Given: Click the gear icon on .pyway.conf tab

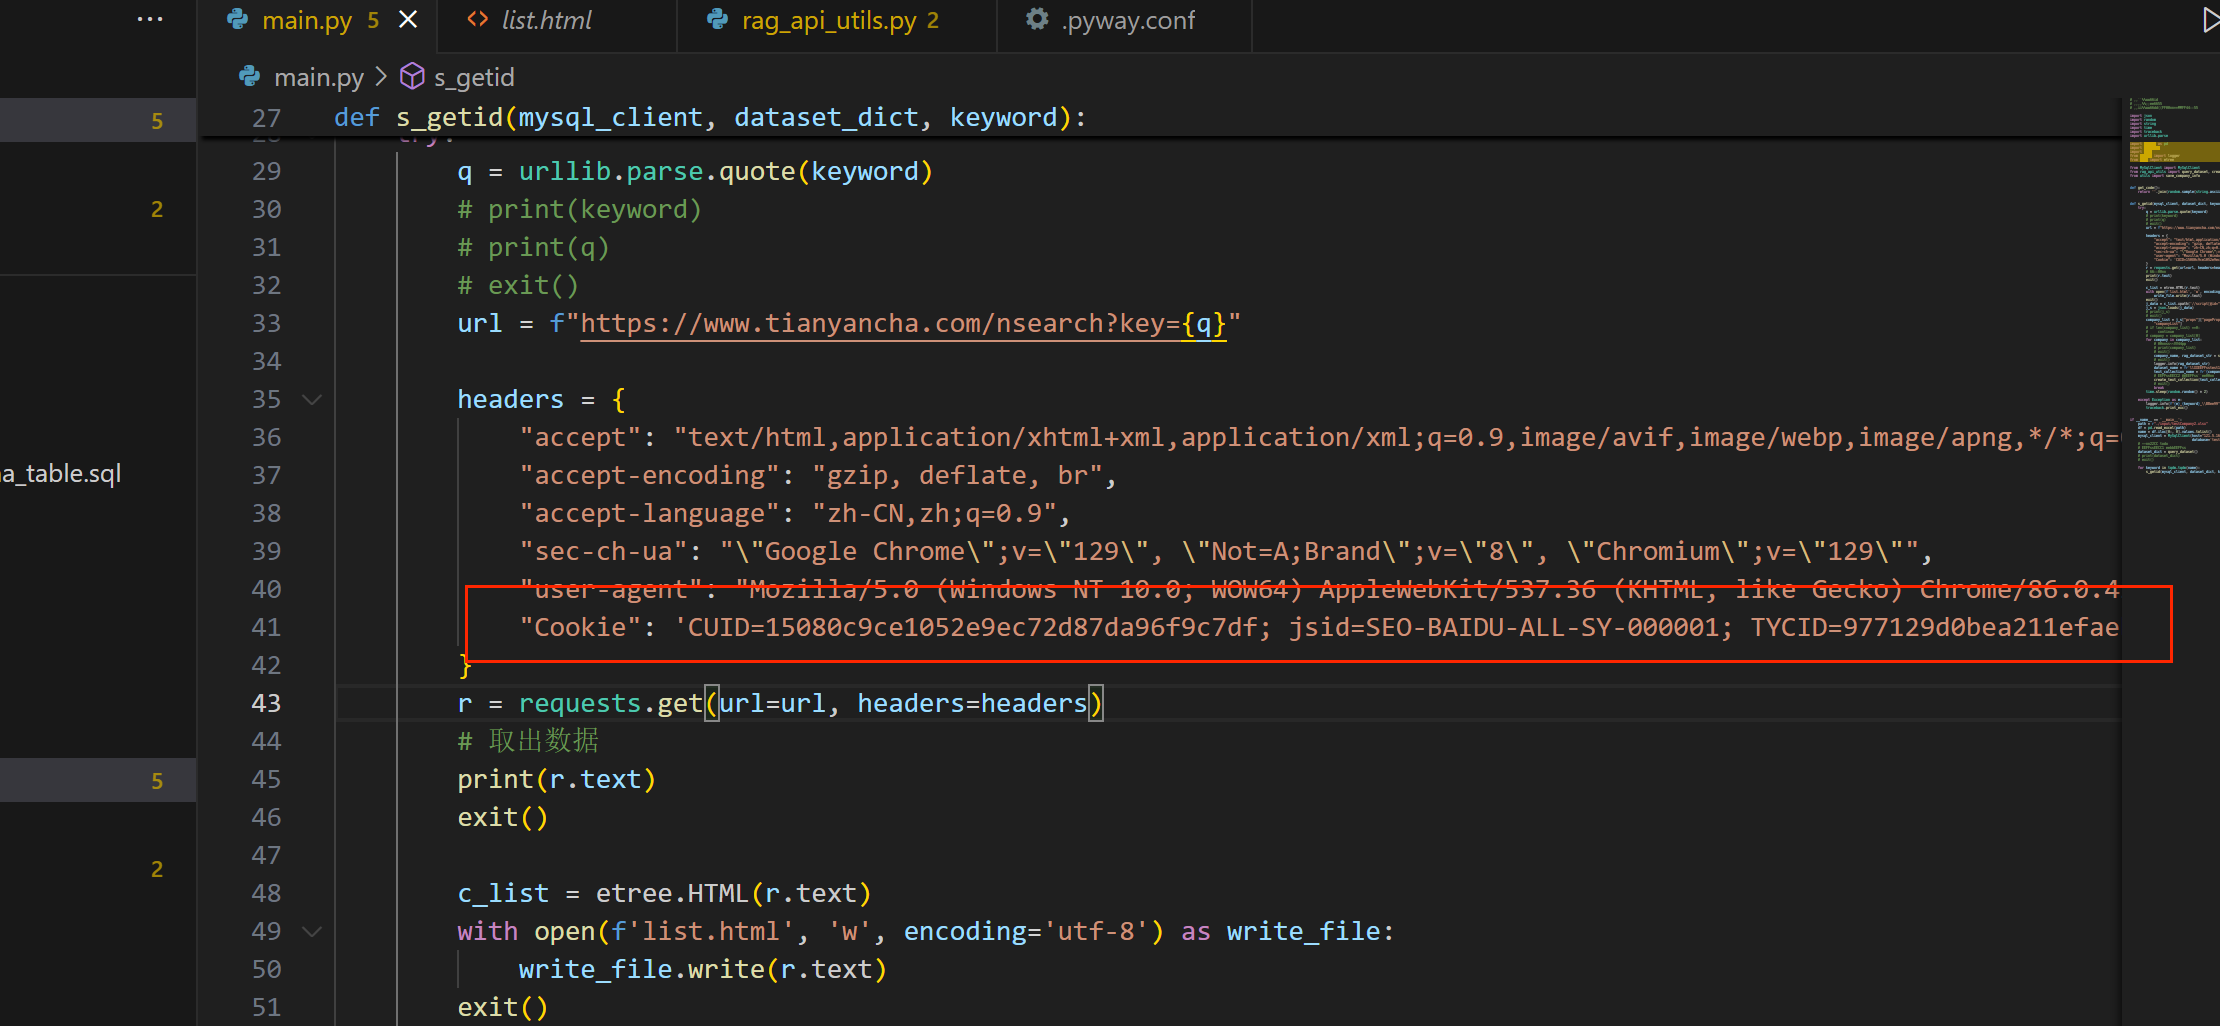Looking at the screenshot, I should (1037, 20).
